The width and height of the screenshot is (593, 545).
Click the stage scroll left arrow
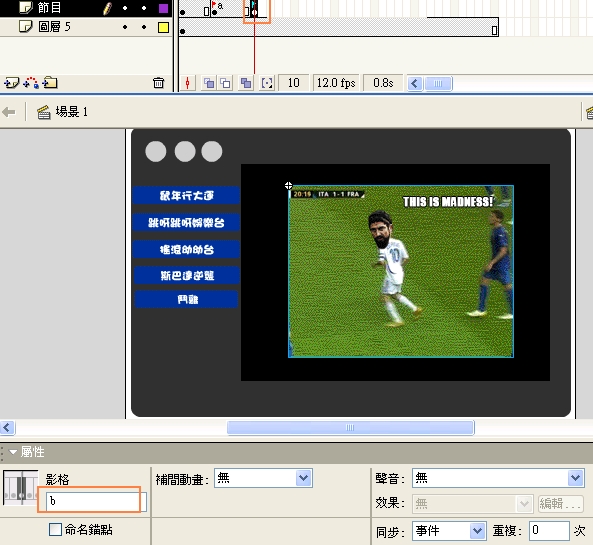[x=7, y=428]
